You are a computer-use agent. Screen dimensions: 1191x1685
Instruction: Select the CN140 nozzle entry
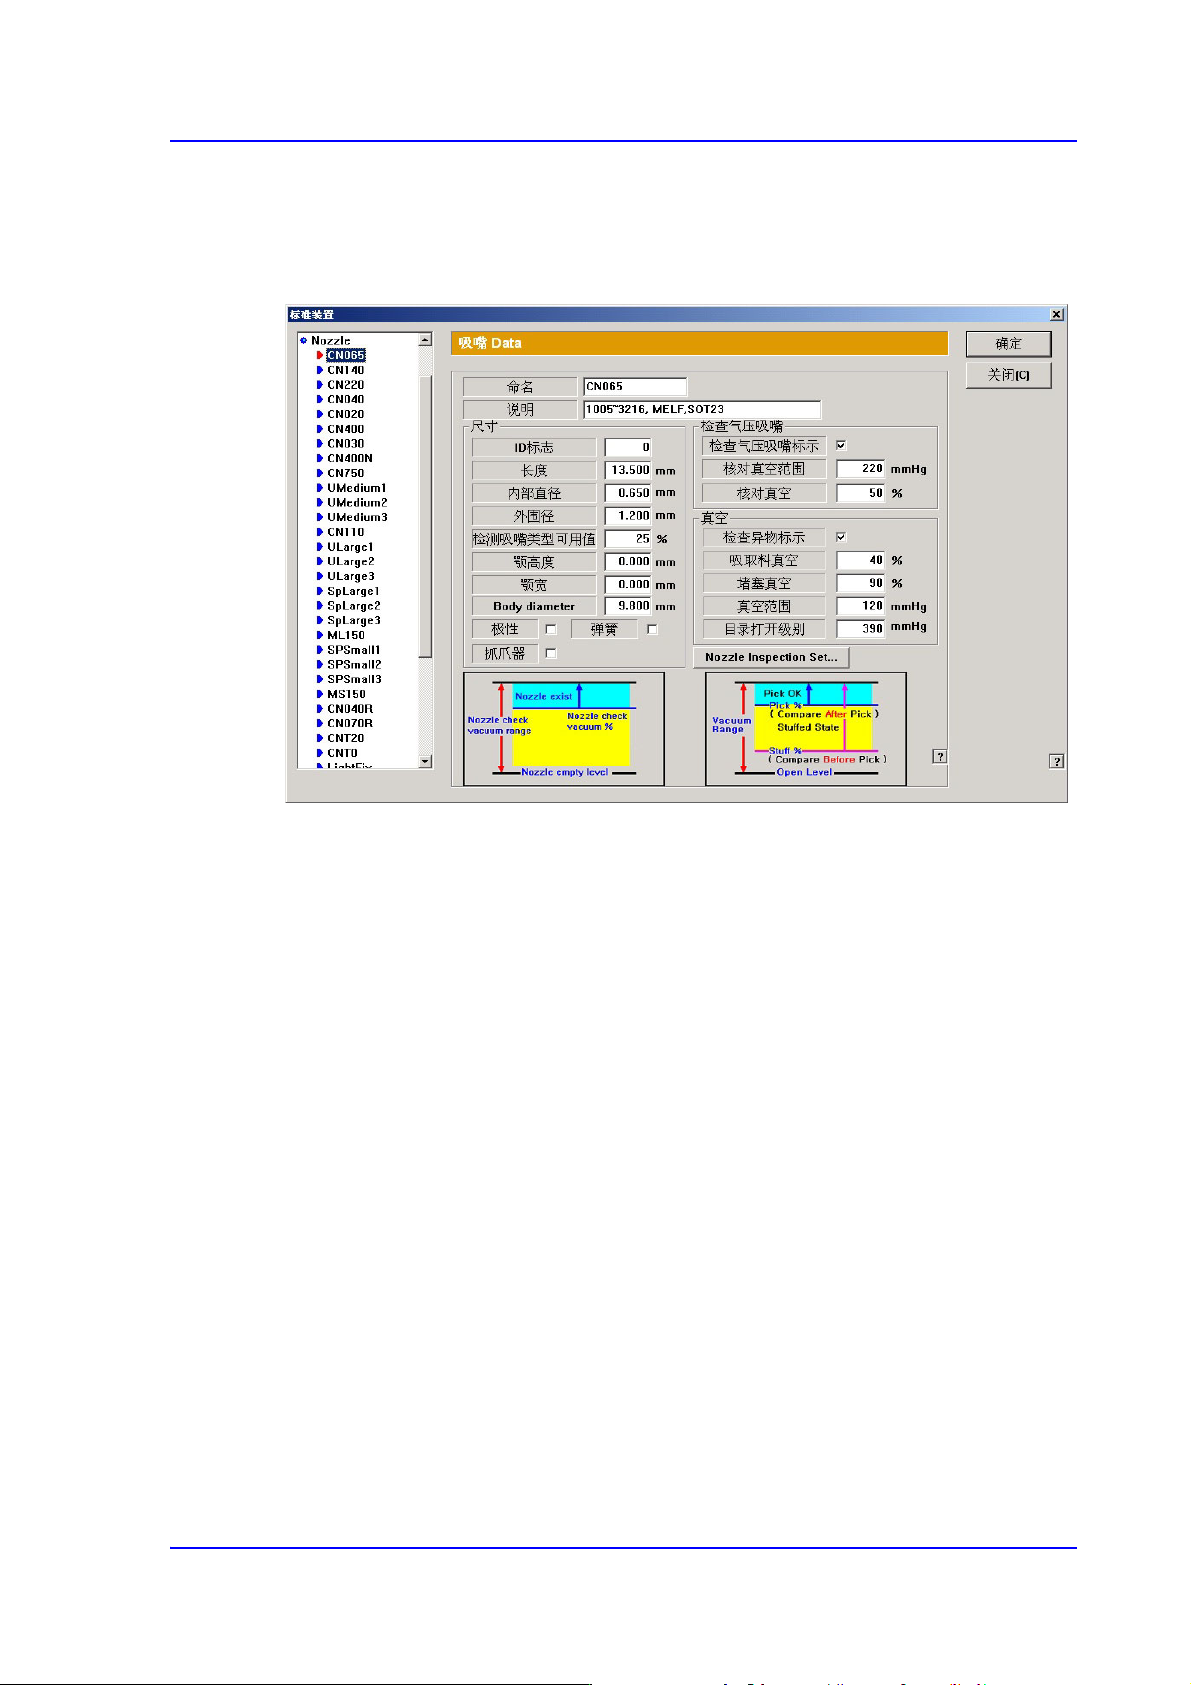tap(346, 370)
